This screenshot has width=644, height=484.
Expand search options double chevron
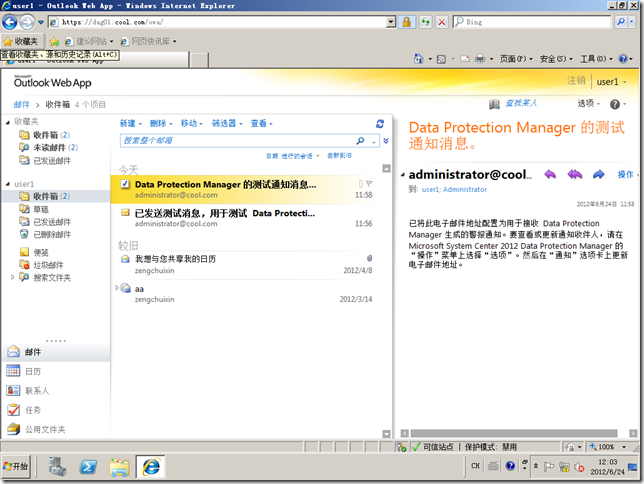pyautogui.click(x=386, y=141)
